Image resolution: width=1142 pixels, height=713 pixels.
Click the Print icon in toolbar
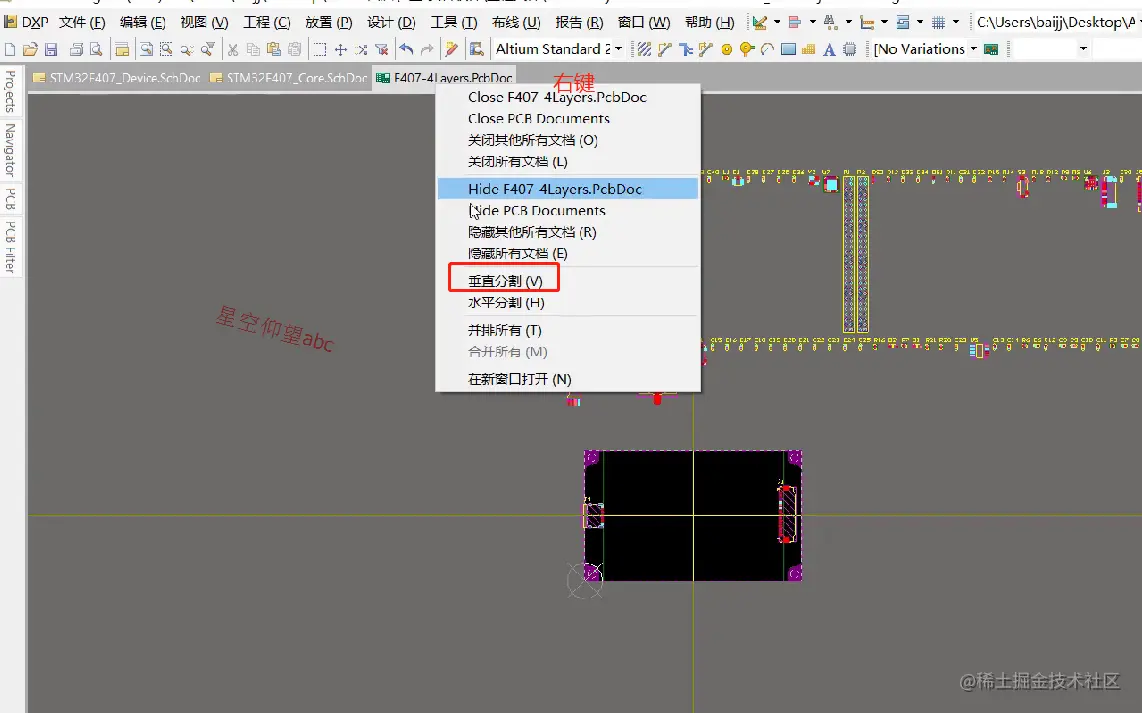[76, 50]
